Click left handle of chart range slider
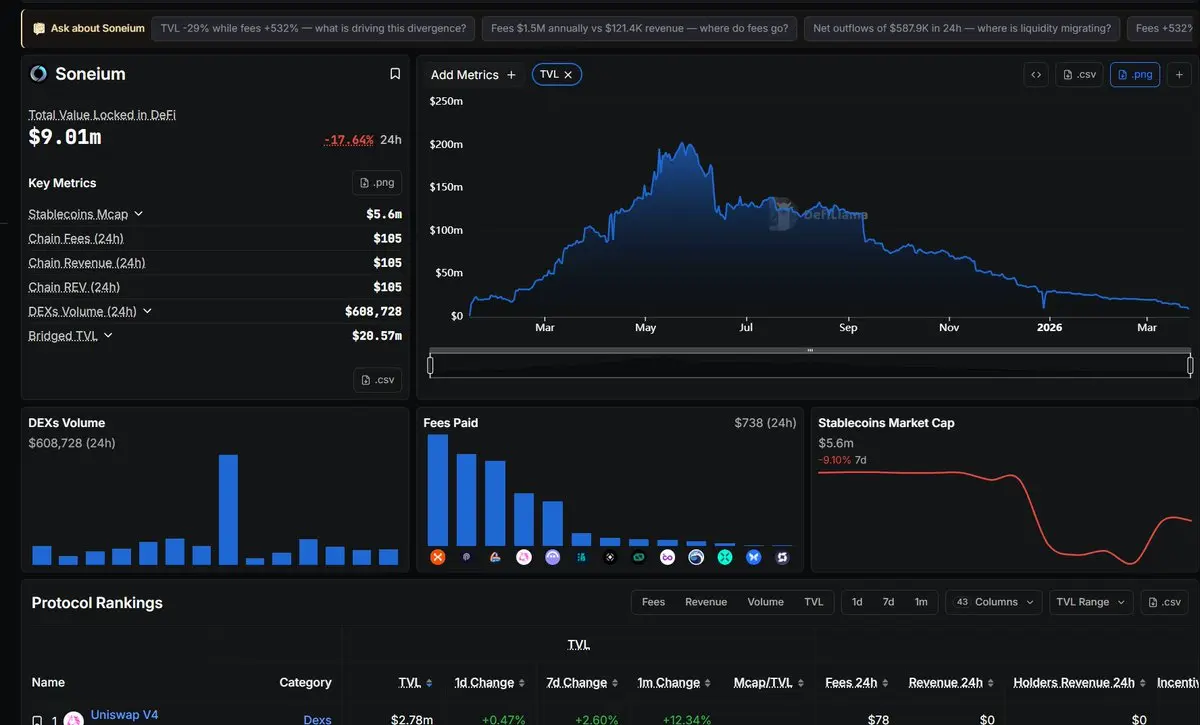The image size is (1200, 725). click(x=431, y=366)
